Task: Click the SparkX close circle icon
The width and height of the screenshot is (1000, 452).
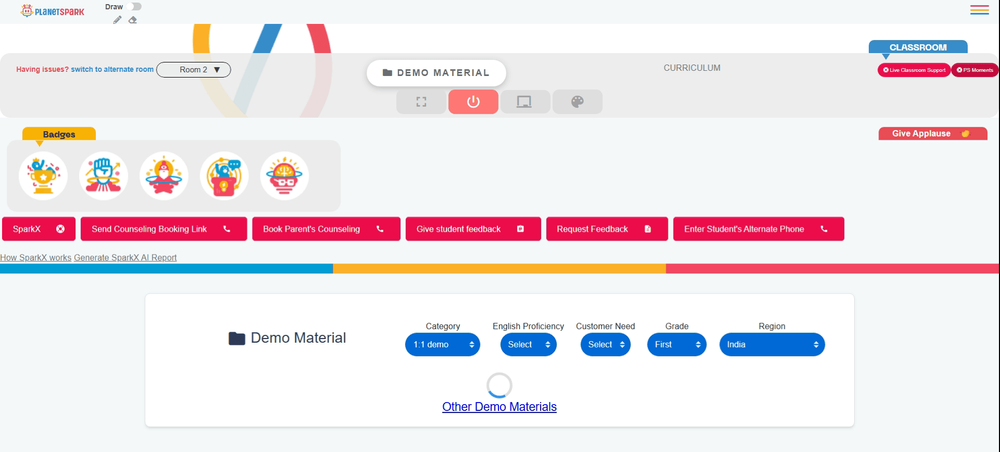Action: coord(61,229)
